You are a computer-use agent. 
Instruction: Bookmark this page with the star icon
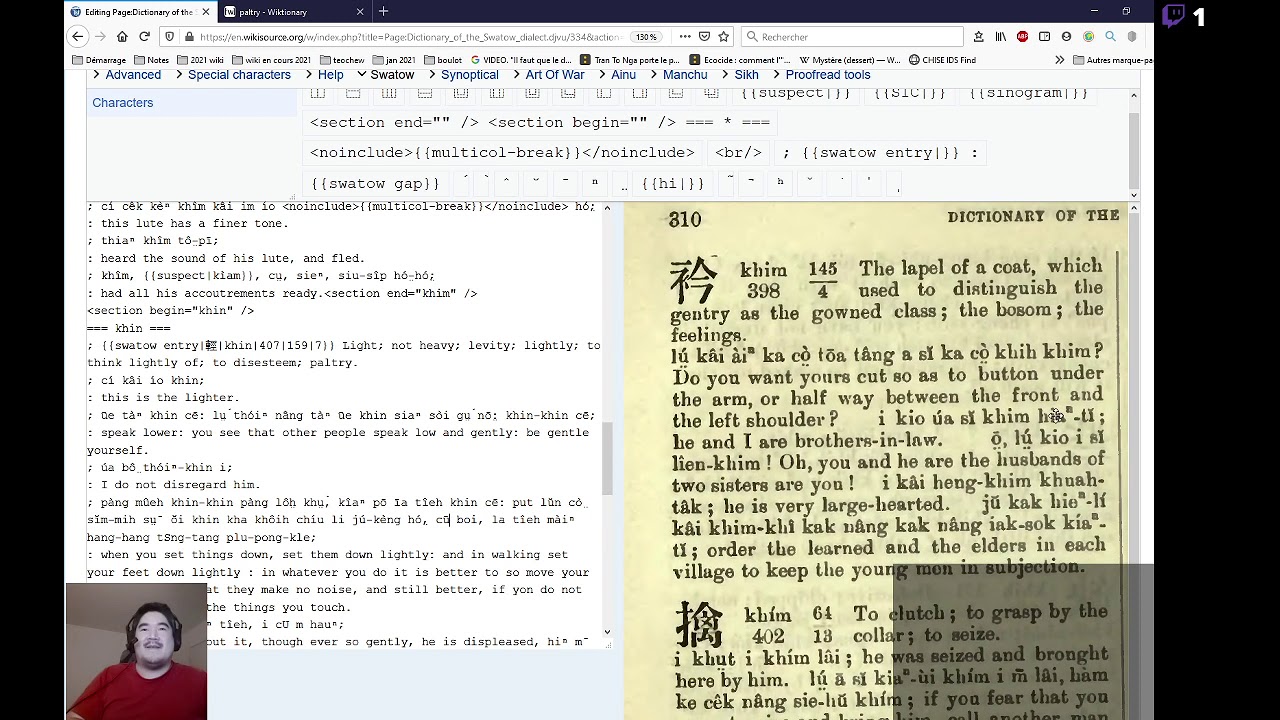(724, 37)
